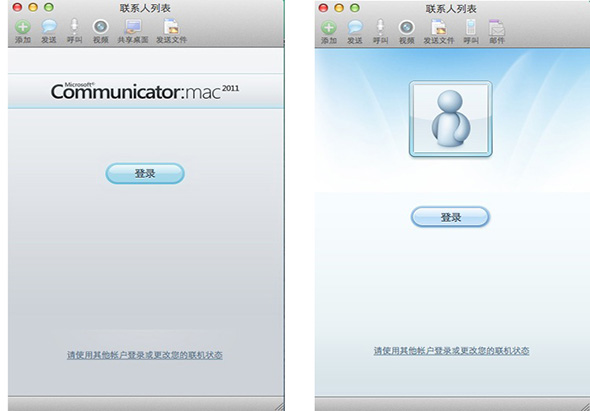This screenshot has width=590, height=411.
Task: Click 发送 chat bubble icon in right window
Action: [x=354, y=32]
